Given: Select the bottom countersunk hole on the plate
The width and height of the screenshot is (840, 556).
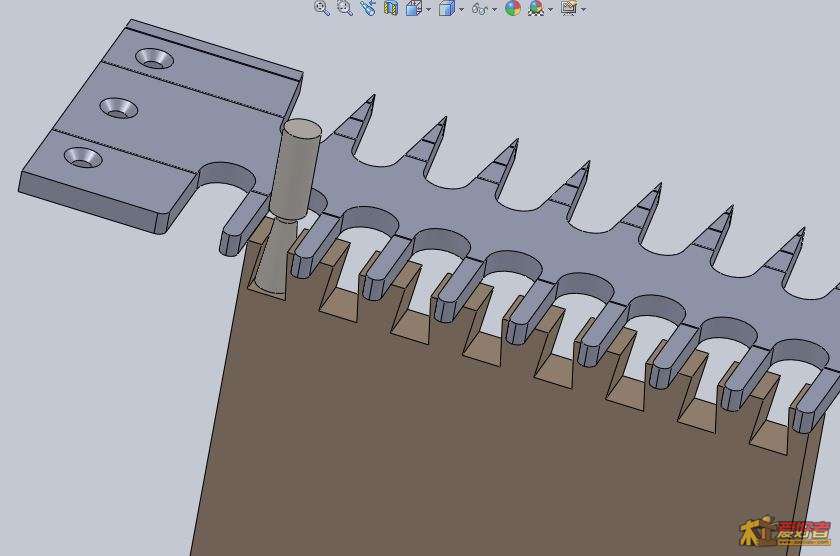Looking at the screenshot, I should click(x=83, y=158).
